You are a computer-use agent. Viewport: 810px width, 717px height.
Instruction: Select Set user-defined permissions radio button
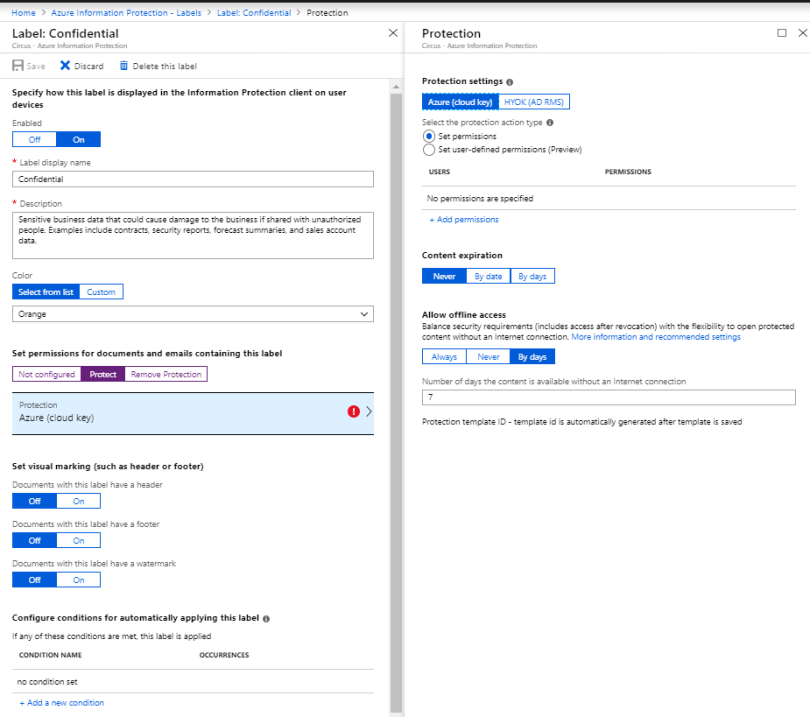coord(429,150)
